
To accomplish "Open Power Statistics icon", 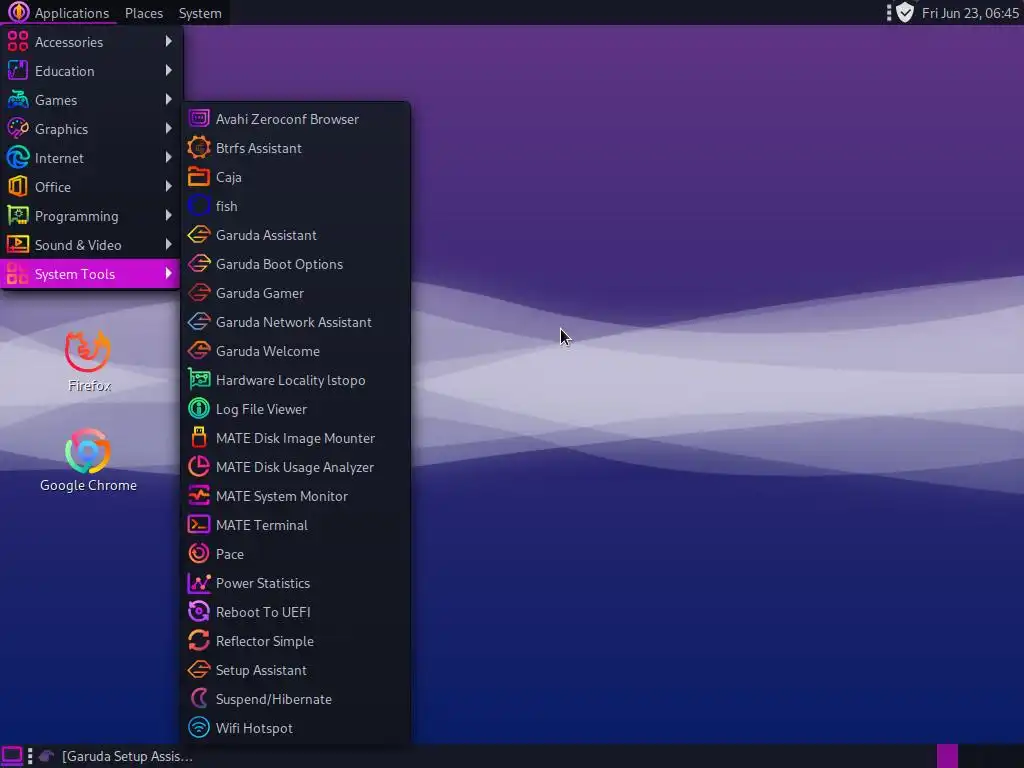I will [199, 583].
